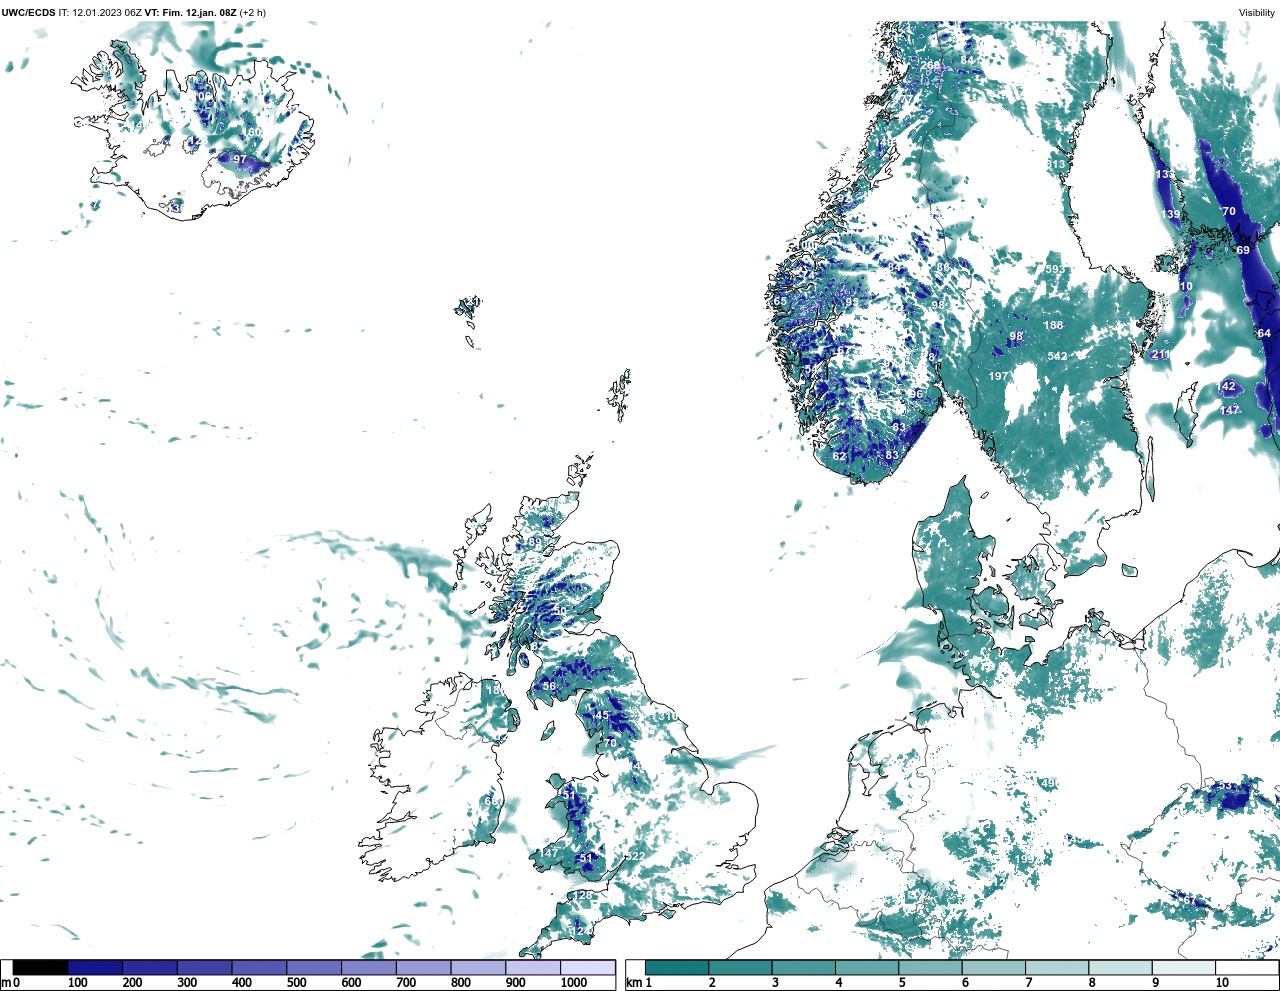The image size is (1280, 991).
Task: Click the '188' visibility value over Sweden
Action: [x=1054, y=325]
